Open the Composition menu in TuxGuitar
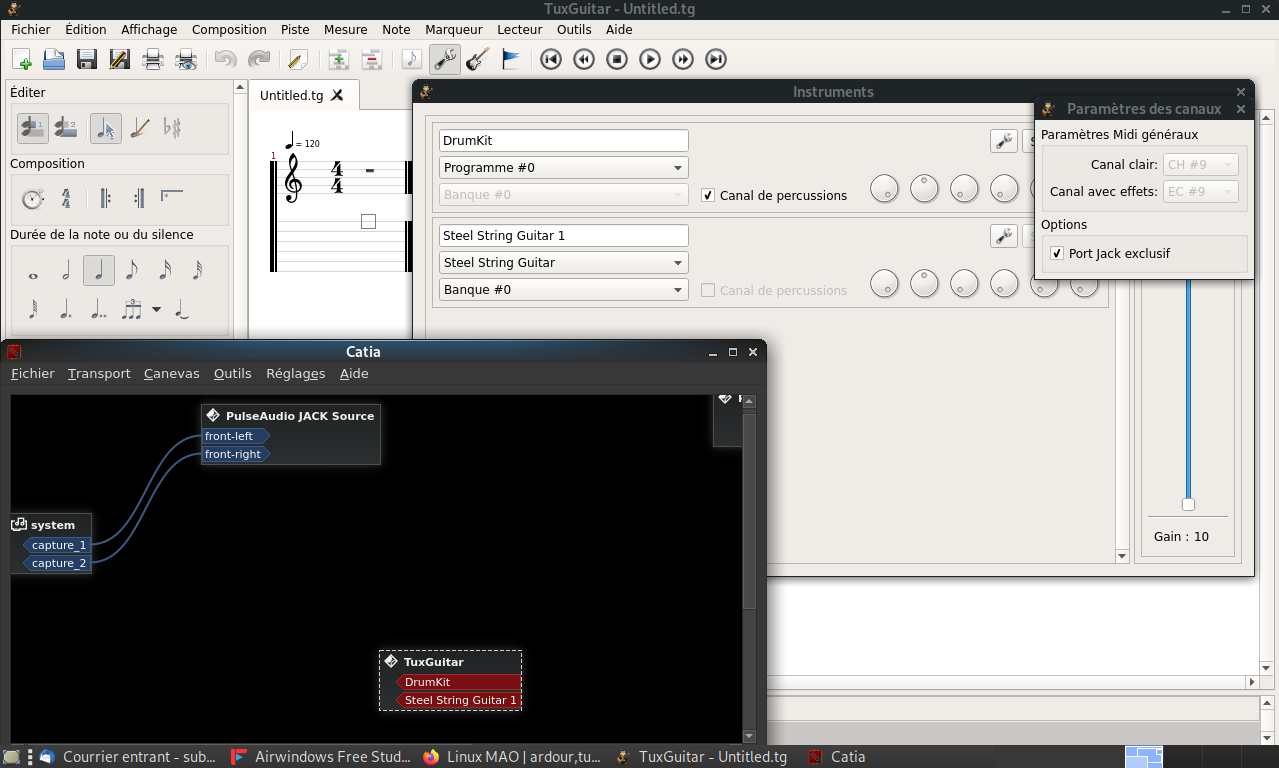The width and height of the screenshot is (1279, 768). coord(229,30)
